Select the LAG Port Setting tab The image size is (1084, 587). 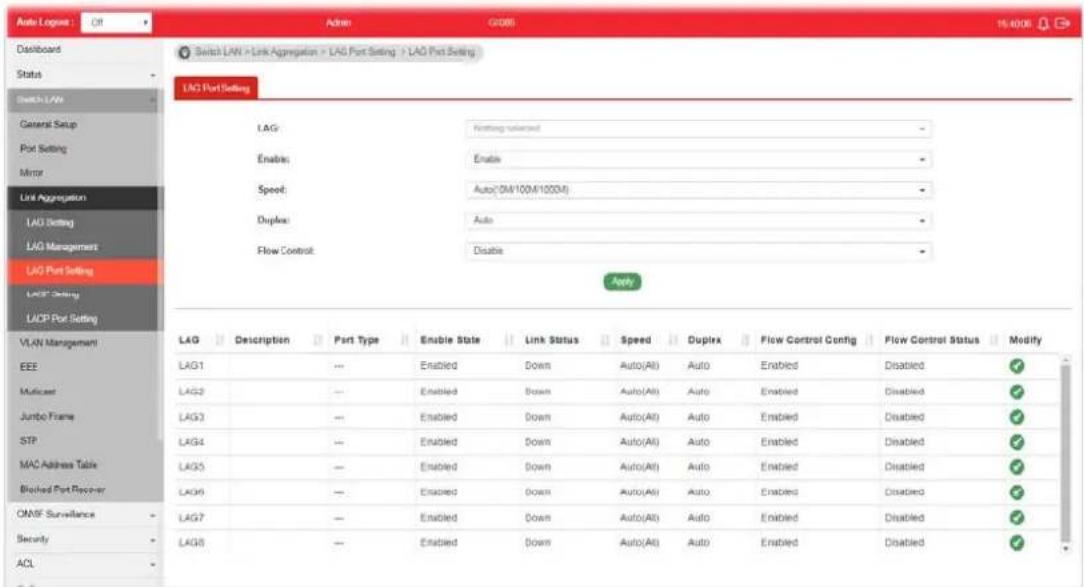click(216, 88)
